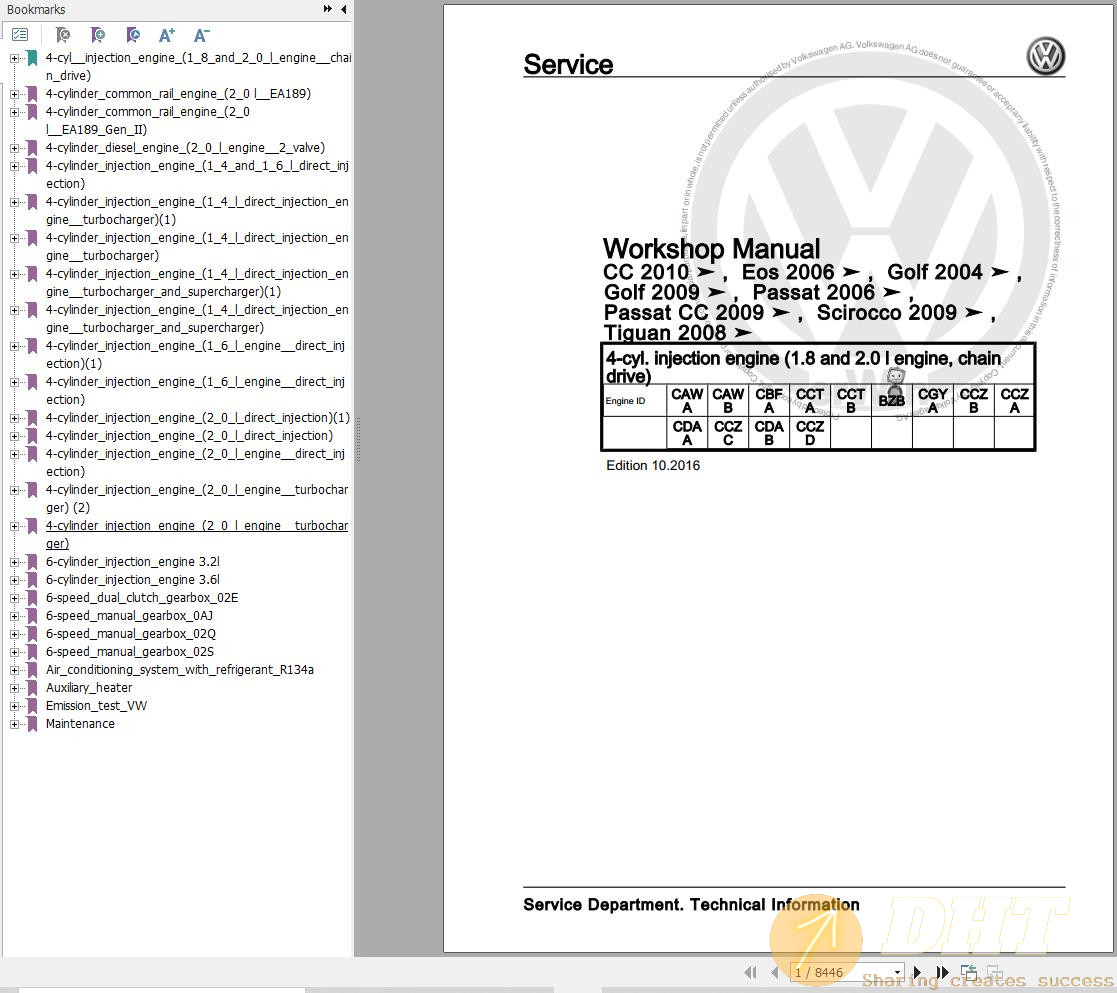The width and height of the screenshot is (1117, 993).
Task: Open the Maintenance bookmark
Action: coord(80,723)
